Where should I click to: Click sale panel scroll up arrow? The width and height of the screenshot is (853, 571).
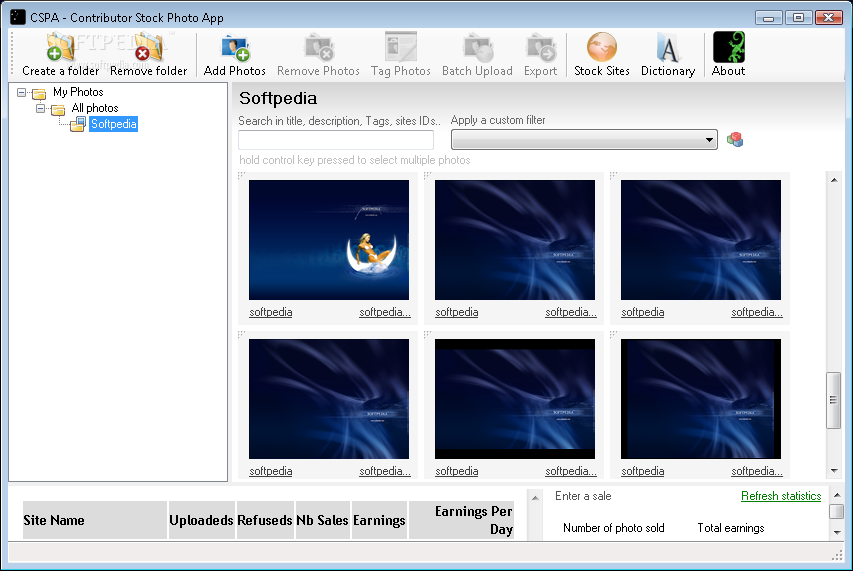click(x=837, y=495)
